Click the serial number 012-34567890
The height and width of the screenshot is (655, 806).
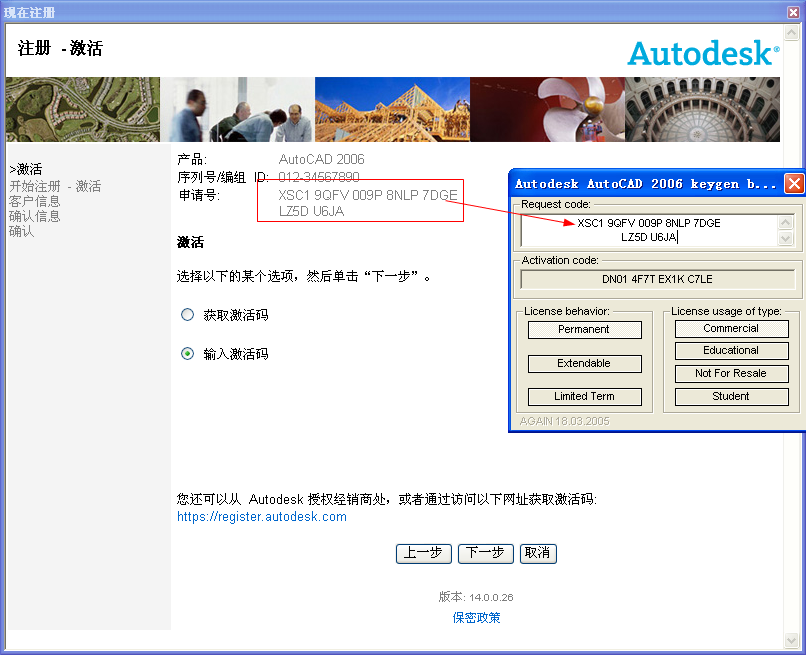click(319, 177)
